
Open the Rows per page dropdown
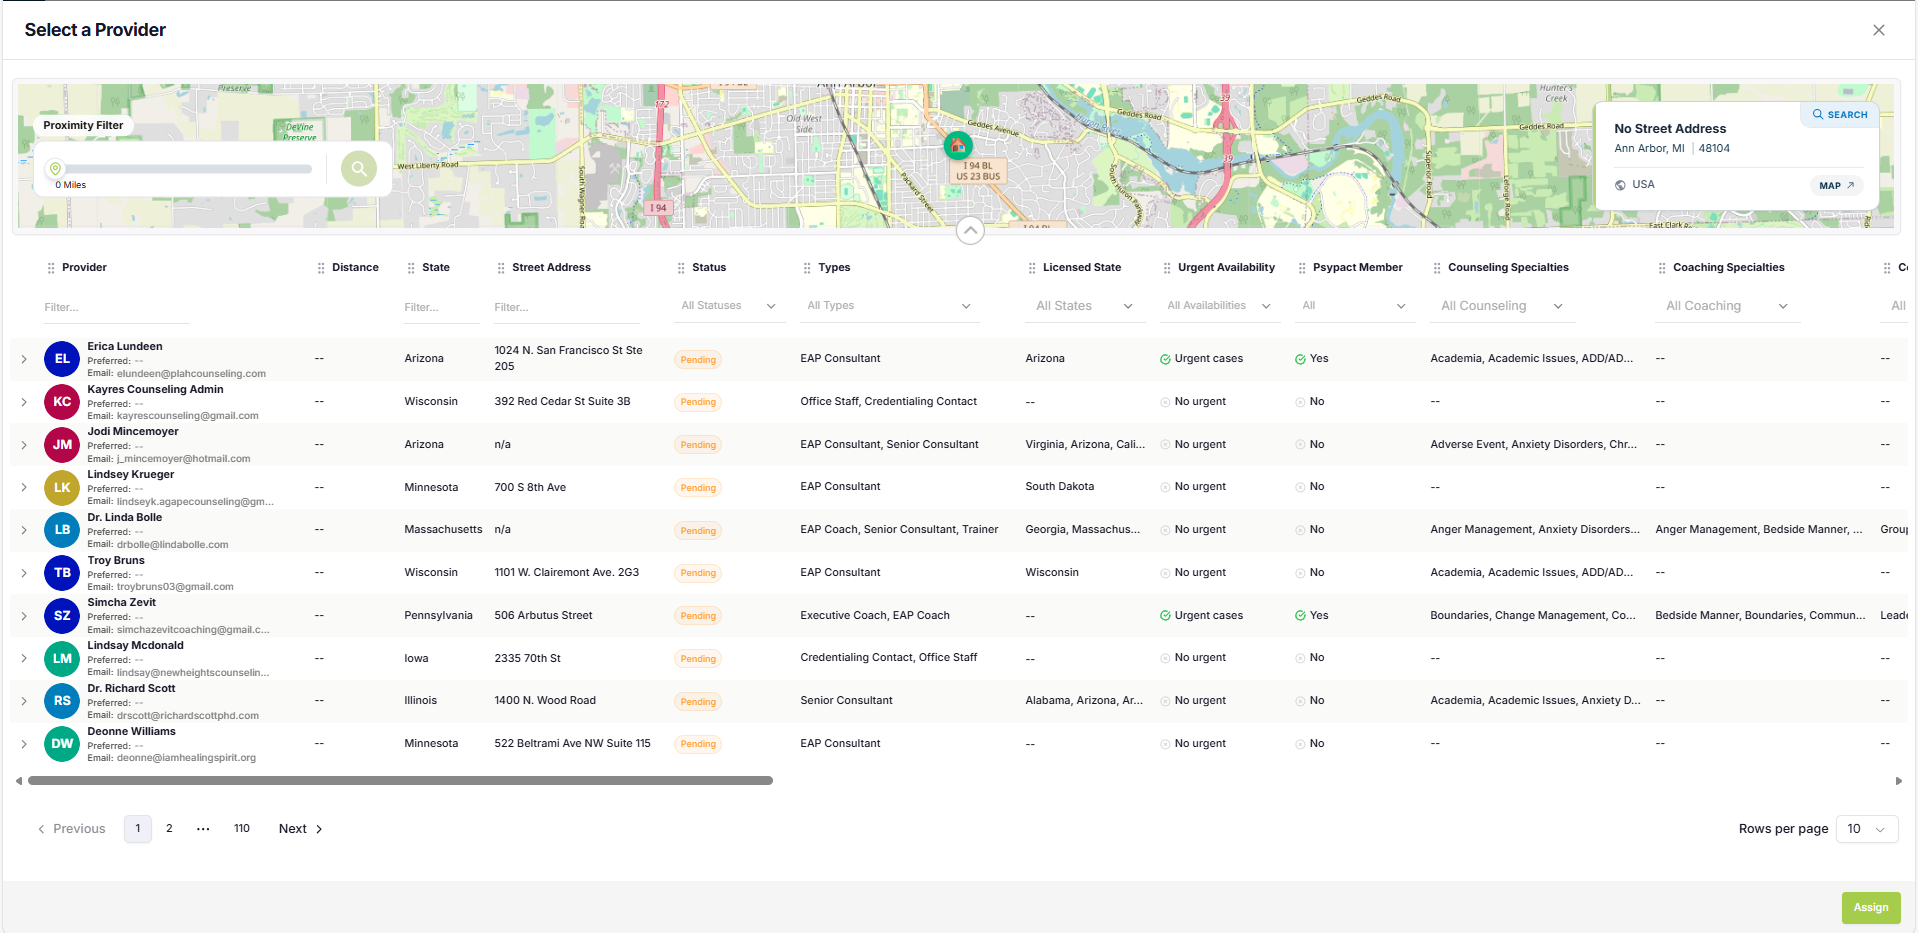pos(1867,829)
